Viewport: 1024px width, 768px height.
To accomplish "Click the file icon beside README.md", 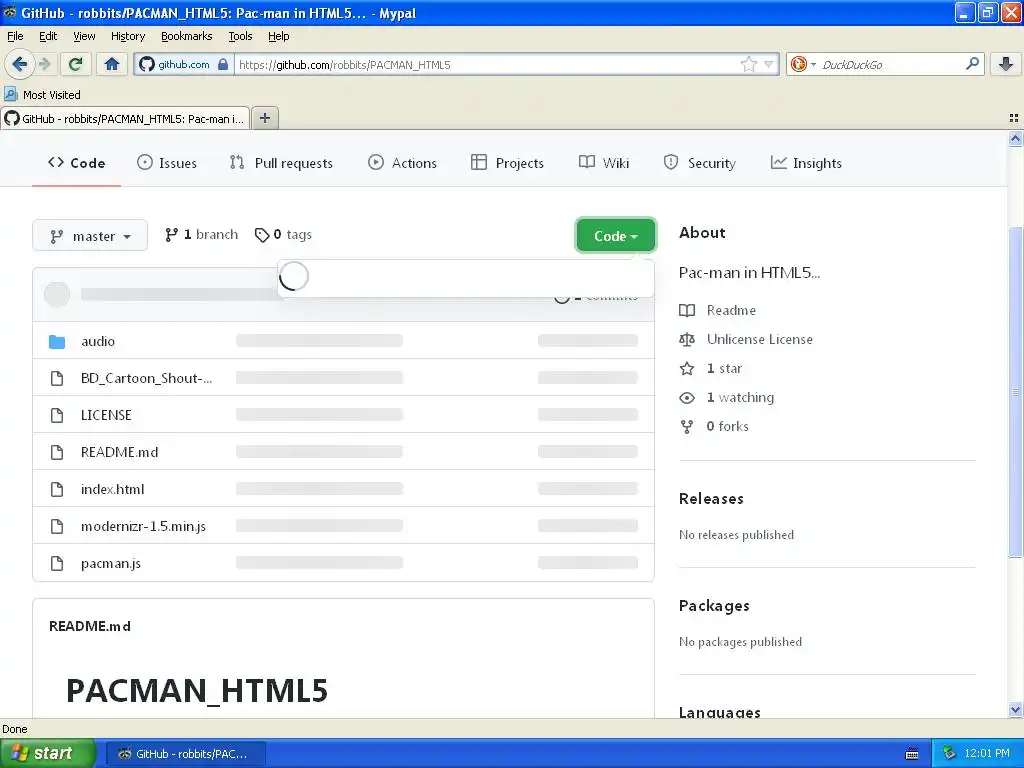I will coord(57,452).
